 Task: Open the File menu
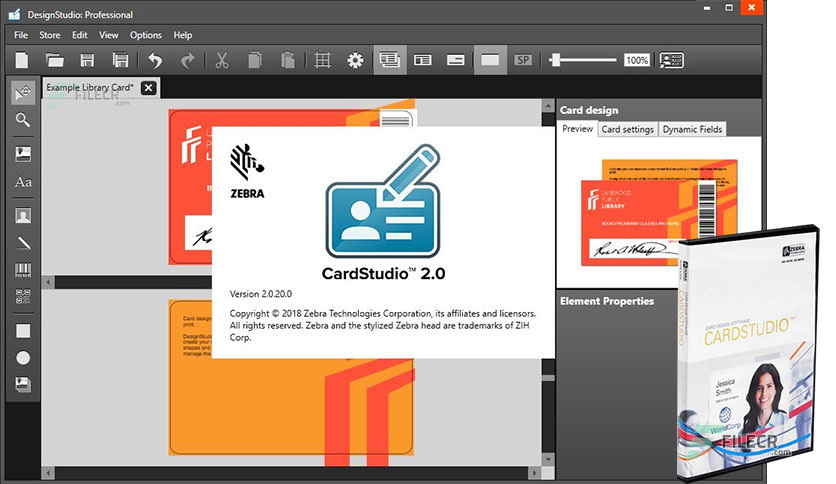(21, 35)
